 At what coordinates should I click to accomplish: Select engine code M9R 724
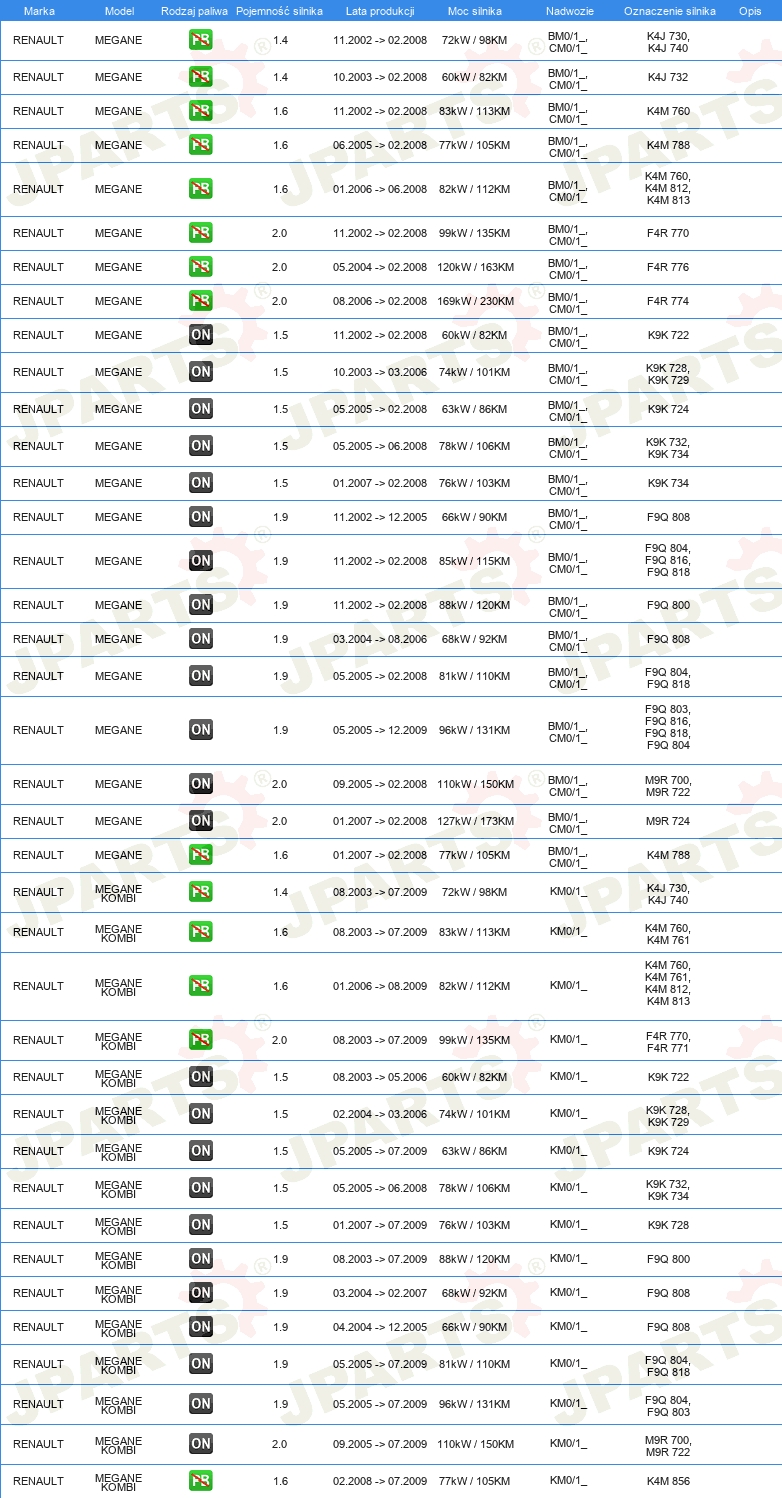tap(668, 821)
